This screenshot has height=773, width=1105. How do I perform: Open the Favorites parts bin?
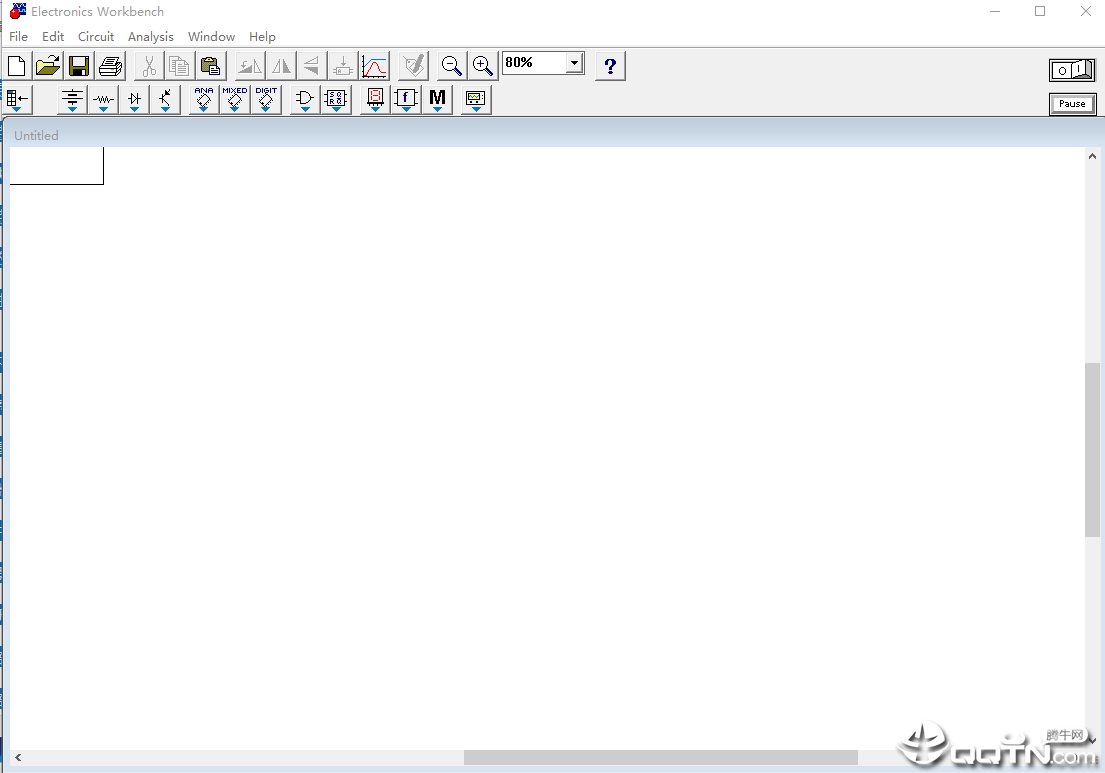click(17, 99)
